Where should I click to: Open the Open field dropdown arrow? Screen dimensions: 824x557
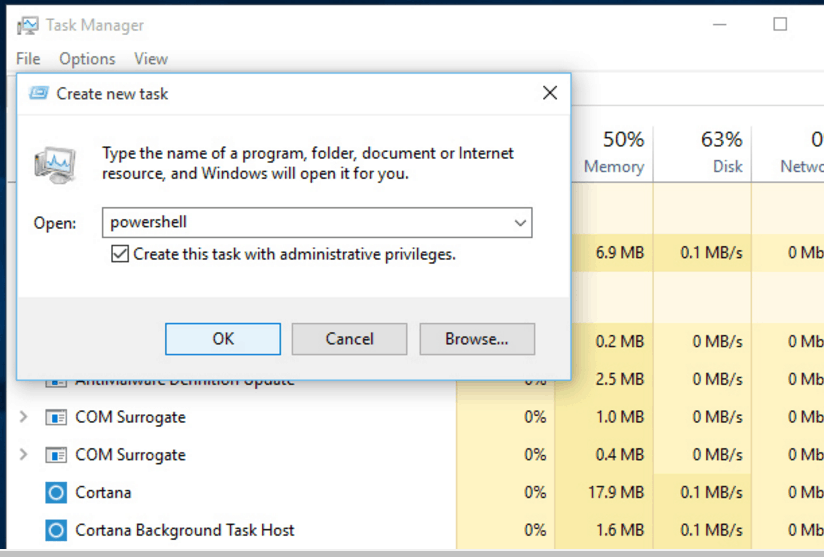coord(520,223)
